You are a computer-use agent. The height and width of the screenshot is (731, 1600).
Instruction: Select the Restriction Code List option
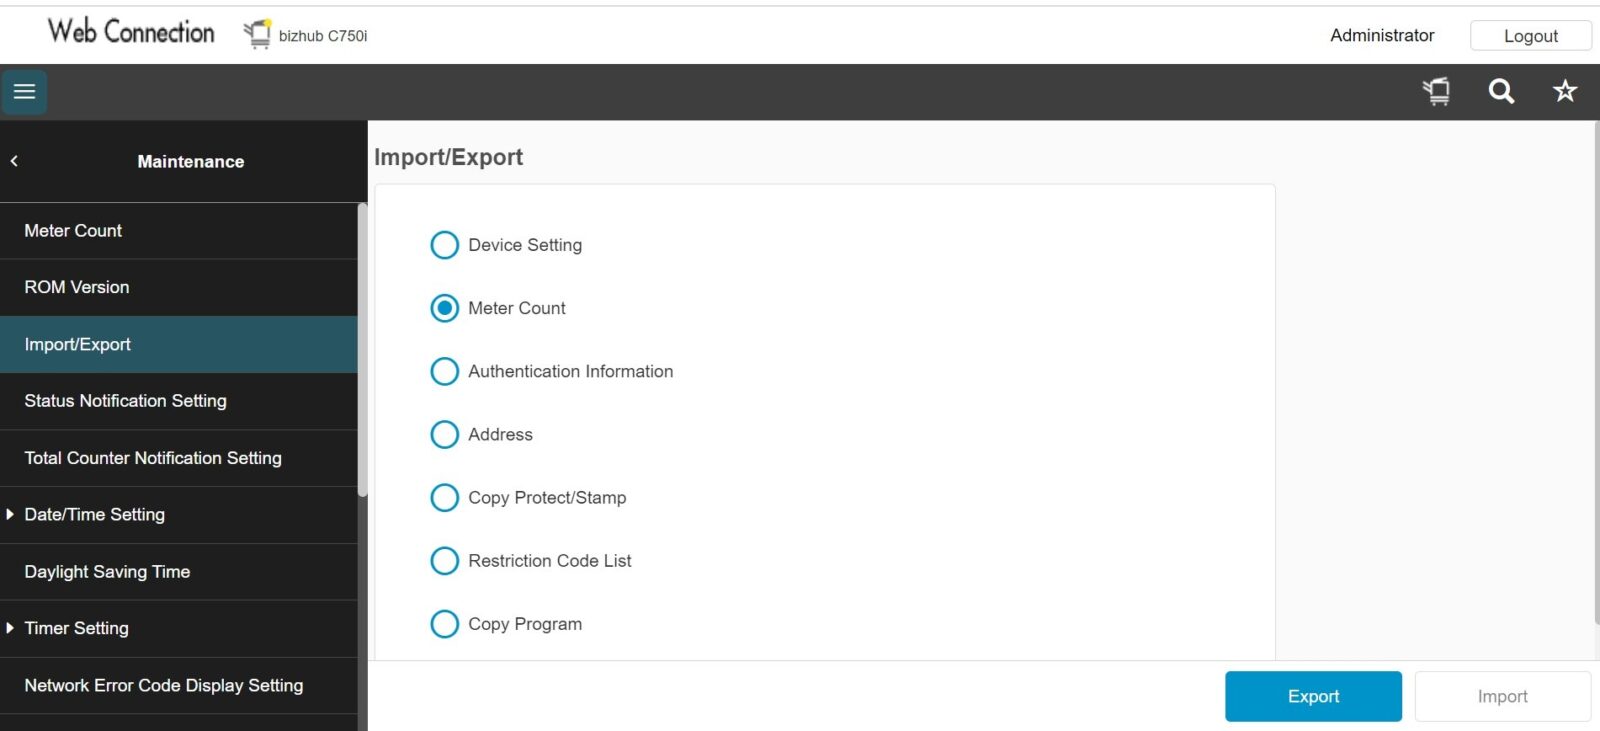(444, 561)
